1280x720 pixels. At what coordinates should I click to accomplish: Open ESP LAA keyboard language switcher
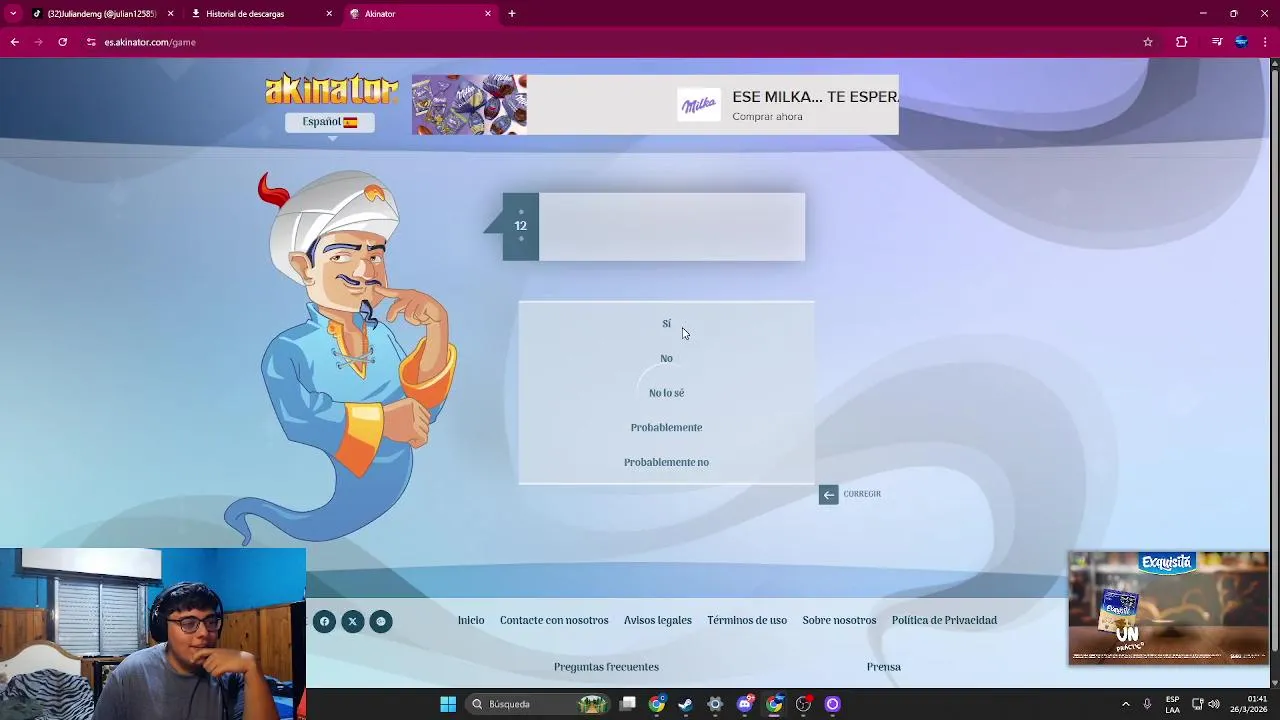tap(1172, 704)
